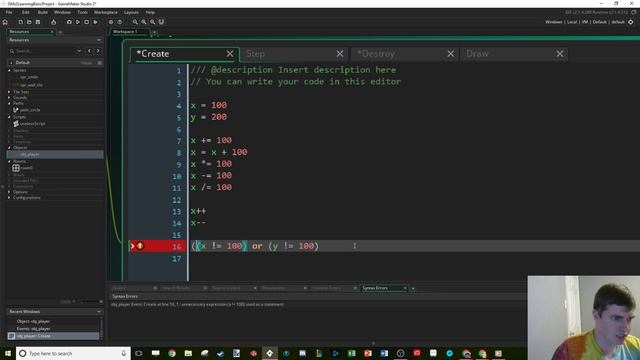640x360 pixels.
Task: Click the breakpoint error icon on line 16
Action: point(140,246)
